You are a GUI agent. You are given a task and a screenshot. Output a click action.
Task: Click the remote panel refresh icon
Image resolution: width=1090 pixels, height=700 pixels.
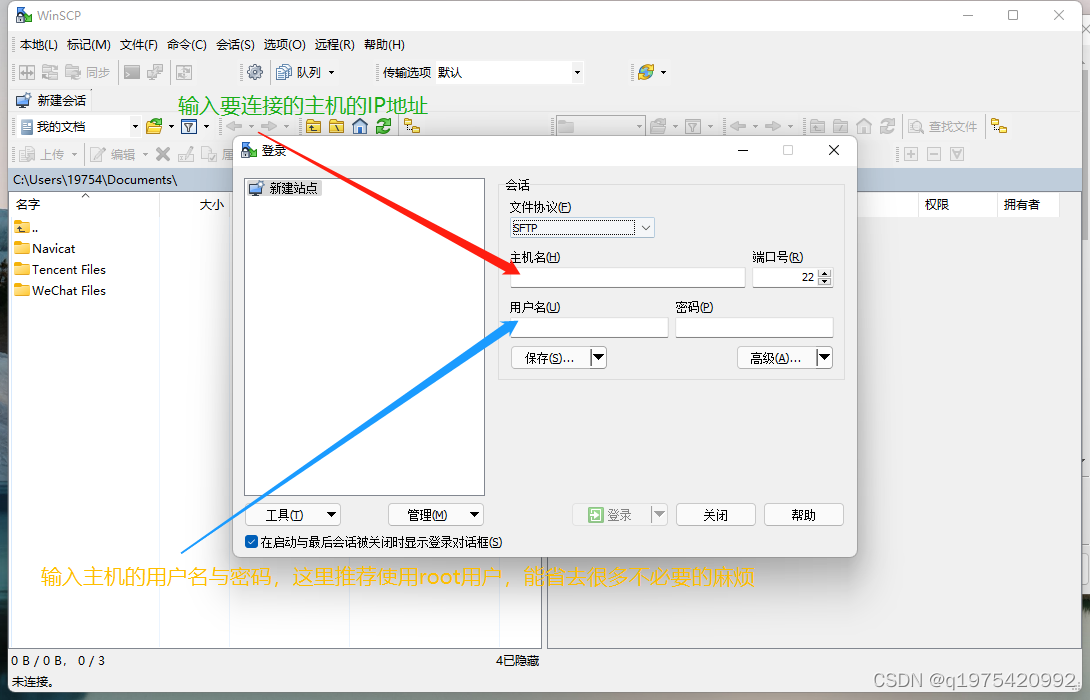pos(887,127)
